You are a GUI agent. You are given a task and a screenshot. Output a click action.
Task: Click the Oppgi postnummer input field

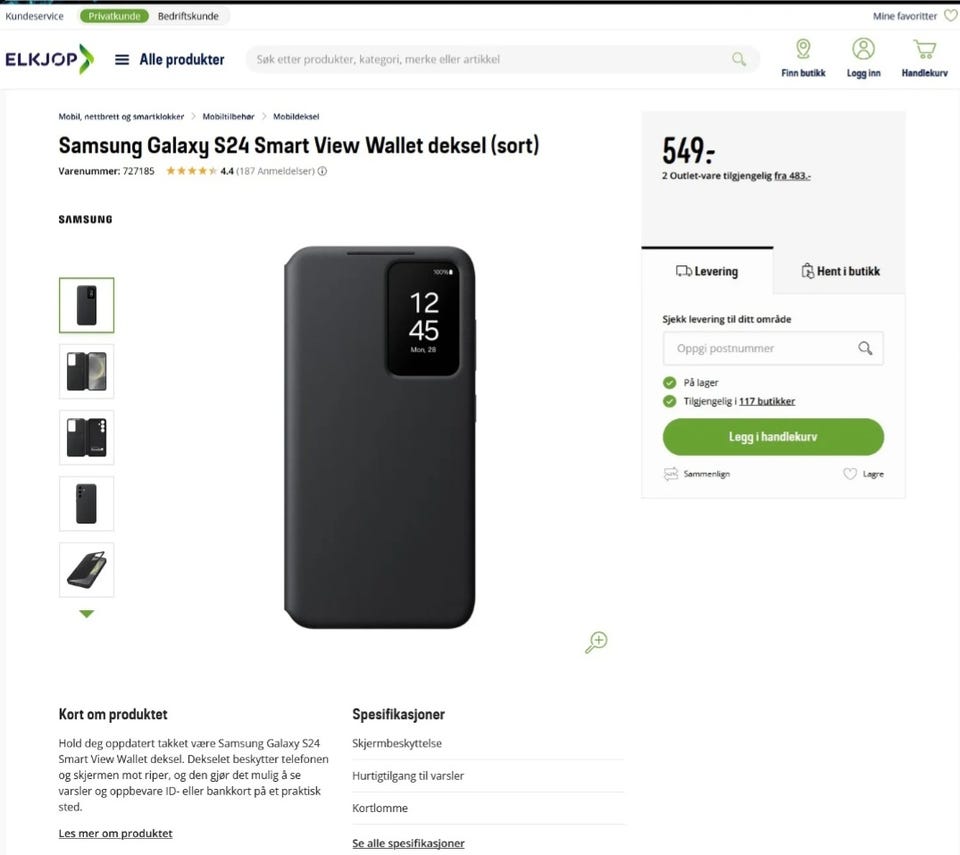tap(773, 348)
